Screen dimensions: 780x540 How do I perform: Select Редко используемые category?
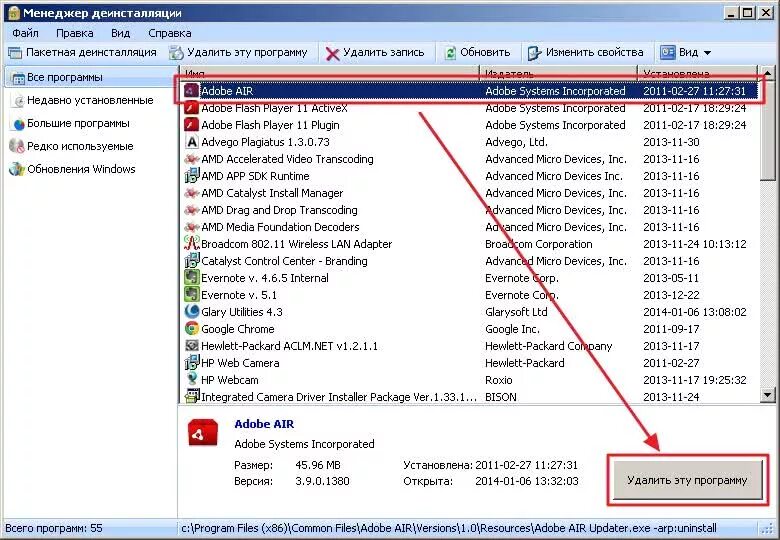tap(80, 146)
